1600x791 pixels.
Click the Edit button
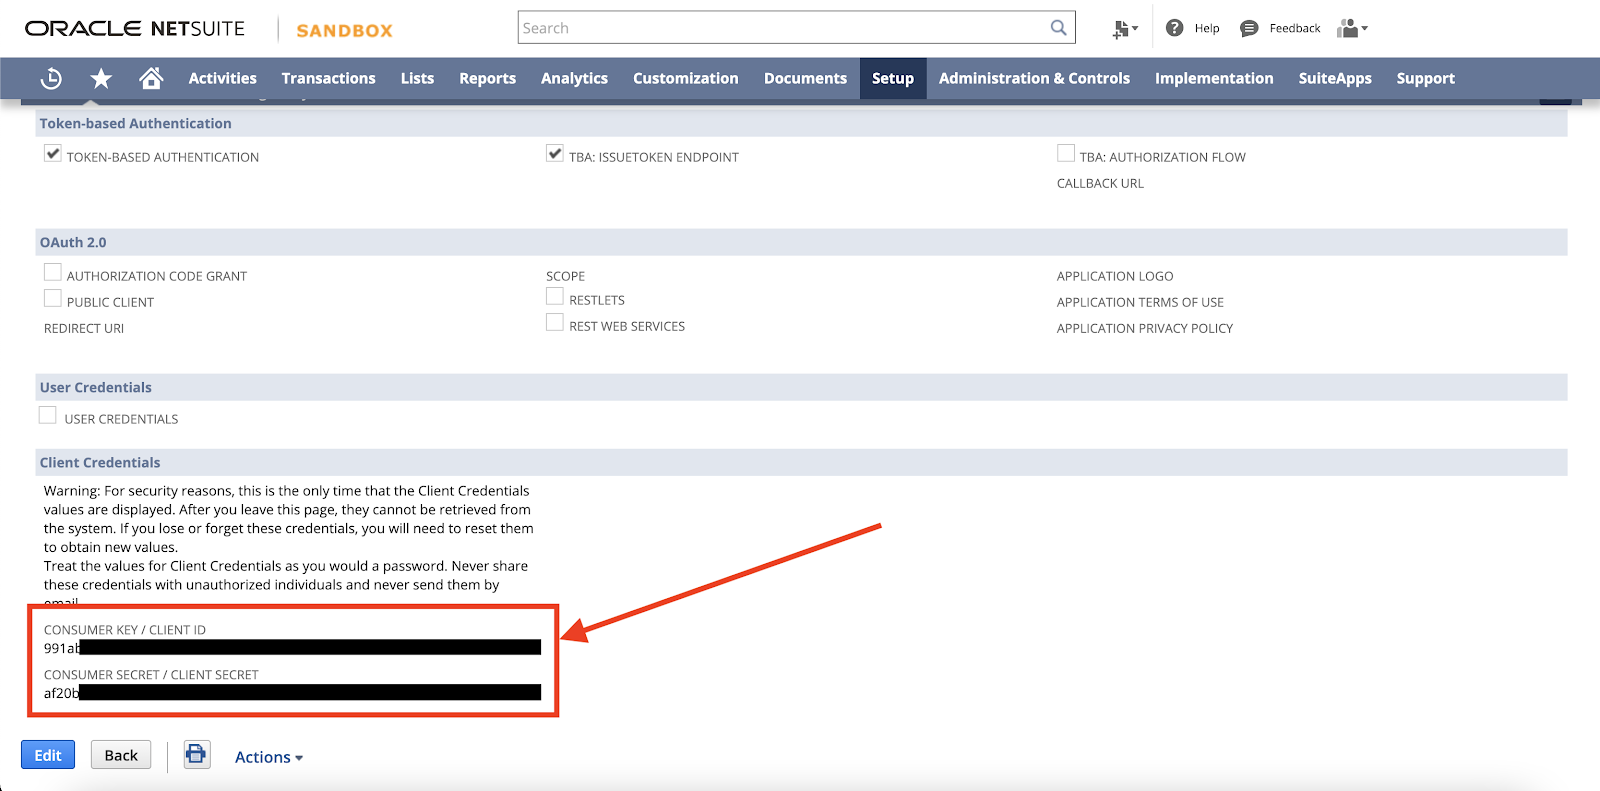[x=48, y=755]
